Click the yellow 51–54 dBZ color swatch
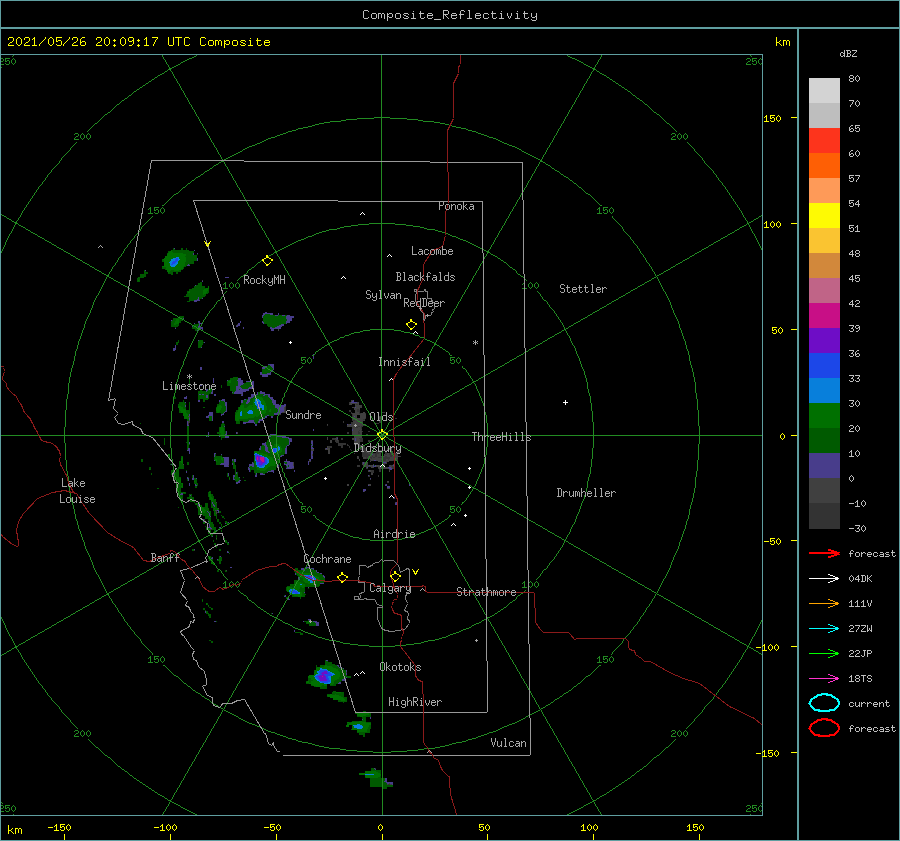This screenshot has height=841, width=900. click(x=824, y=216)
